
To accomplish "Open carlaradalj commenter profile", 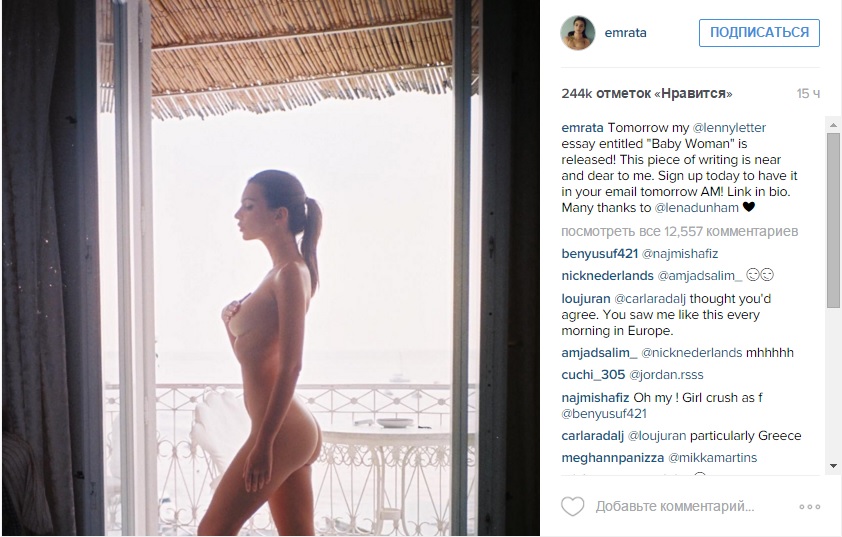I will coord(592,436).
